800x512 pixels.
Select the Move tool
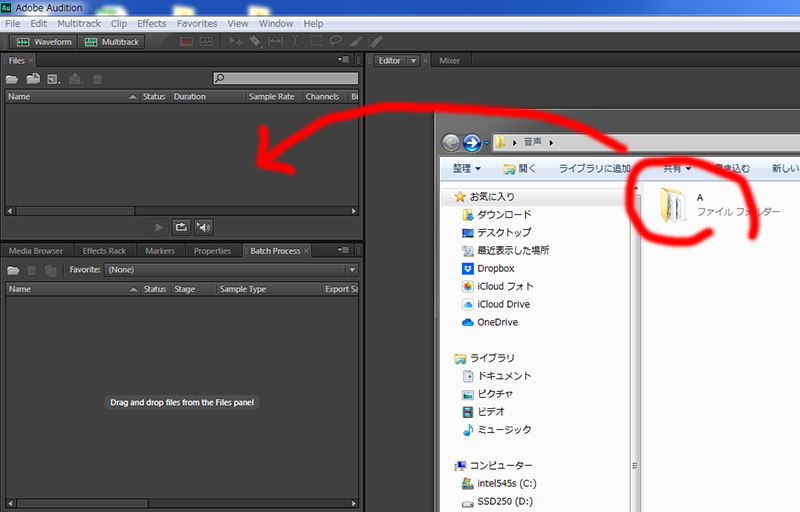(235, 41)
